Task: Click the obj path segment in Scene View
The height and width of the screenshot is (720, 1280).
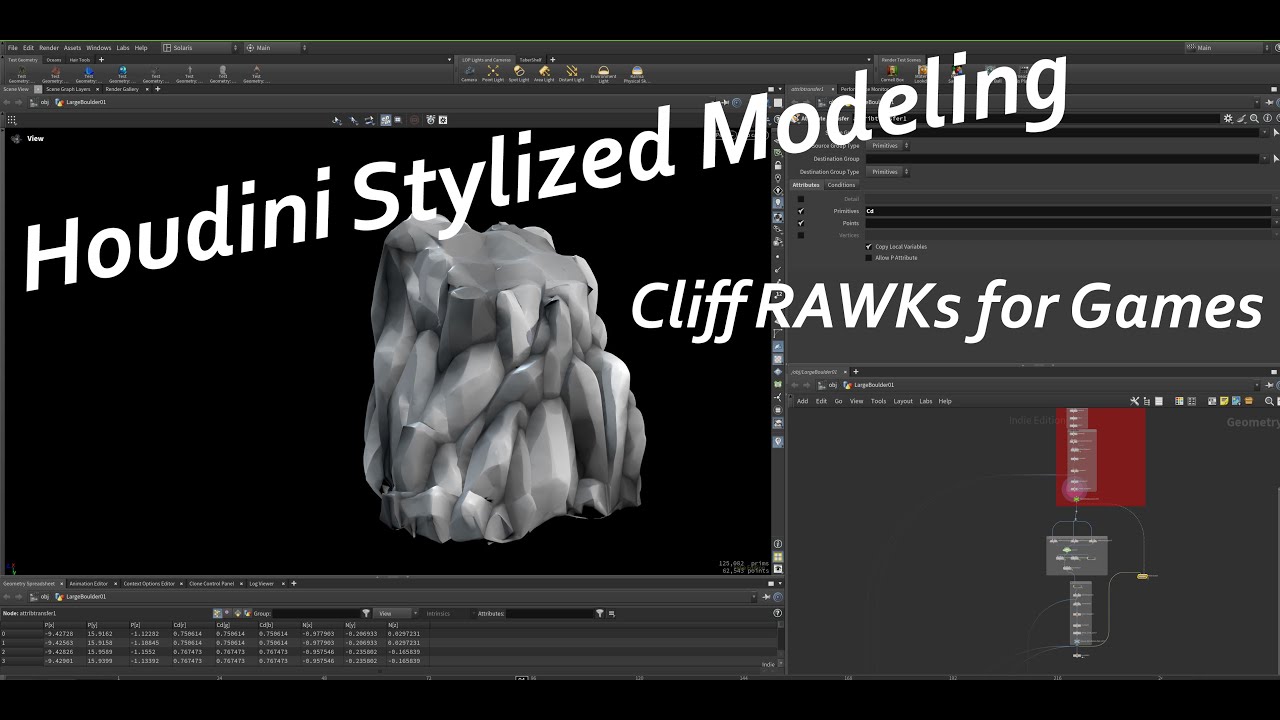Action: tap(45, 102)
